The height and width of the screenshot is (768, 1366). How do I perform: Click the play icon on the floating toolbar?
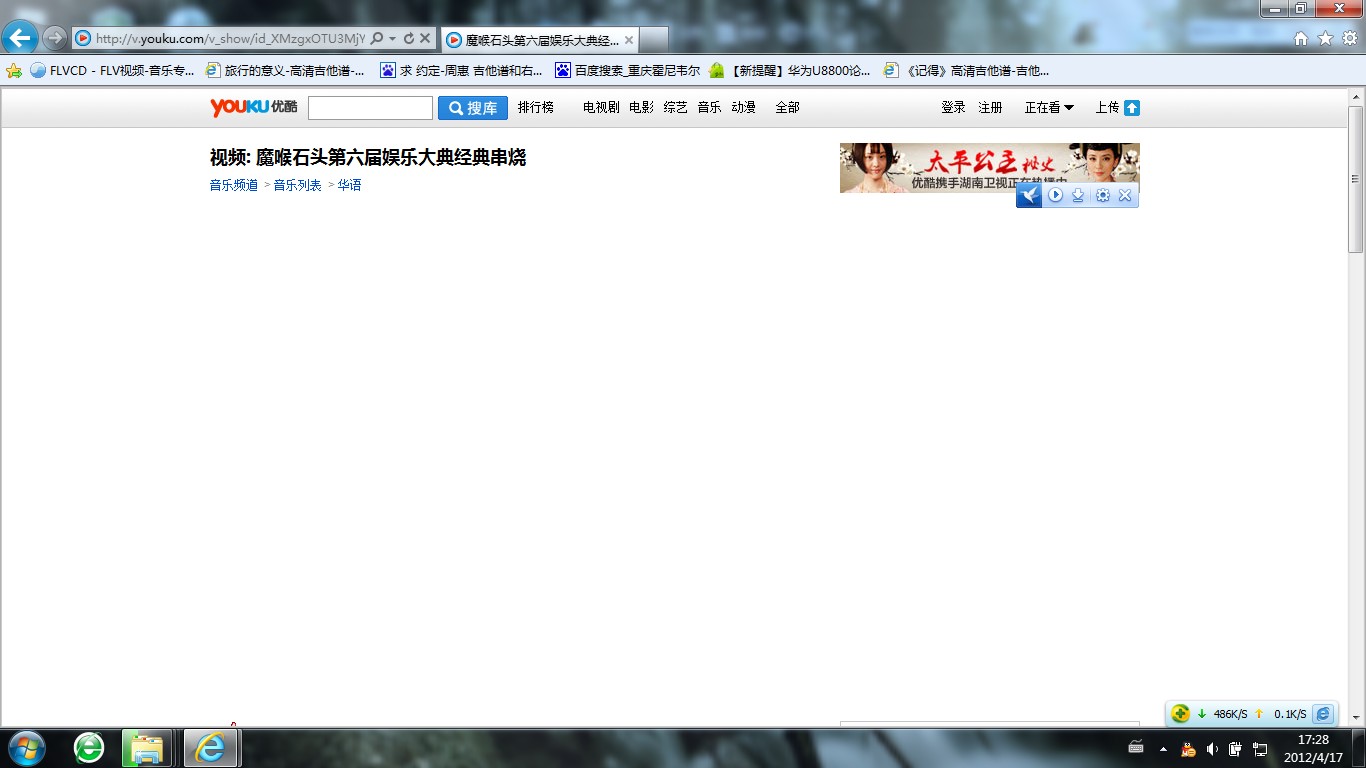[x=1055, y=195]
